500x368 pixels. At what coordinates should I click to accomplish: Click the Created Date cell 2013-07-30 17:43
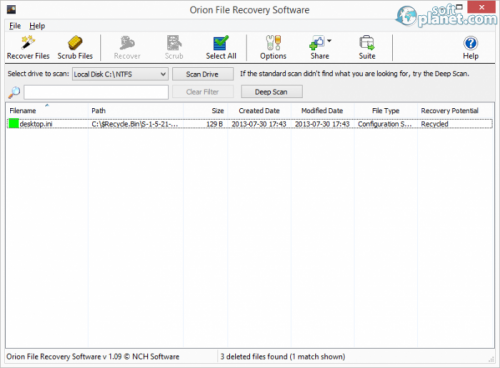click(259, 124)
